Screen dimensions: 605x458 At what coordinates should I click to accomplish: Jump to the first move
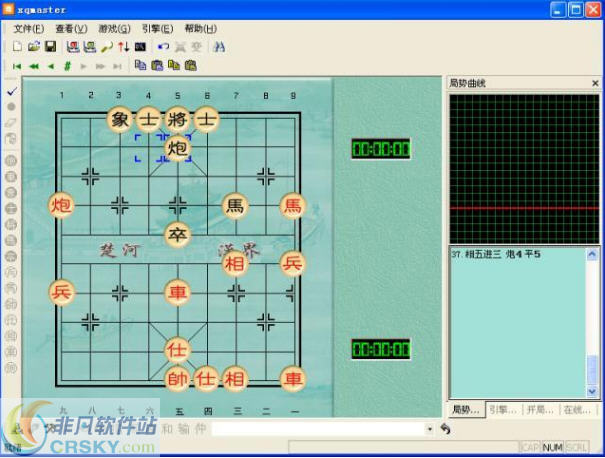tap(17, 66)
